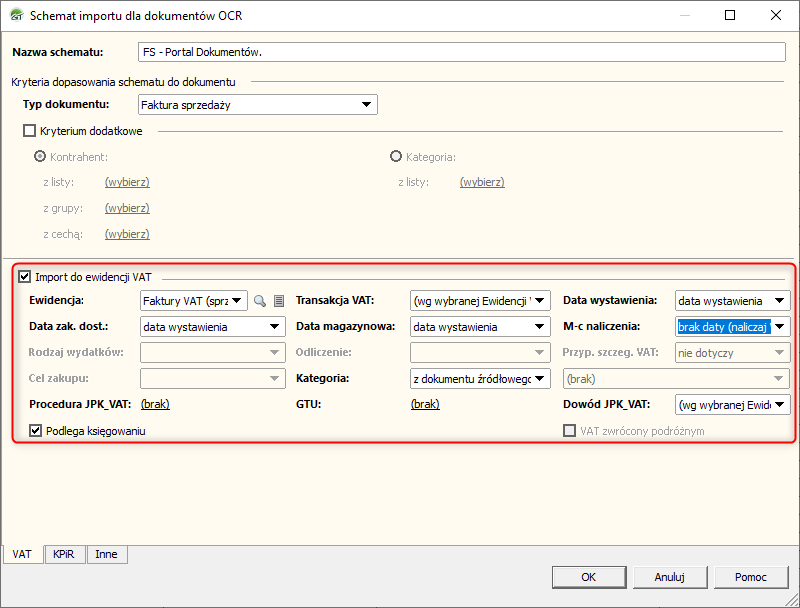The image size is (800, 608).
Task: Click the Nazwa schematu input field
Action: coord(462,52)
